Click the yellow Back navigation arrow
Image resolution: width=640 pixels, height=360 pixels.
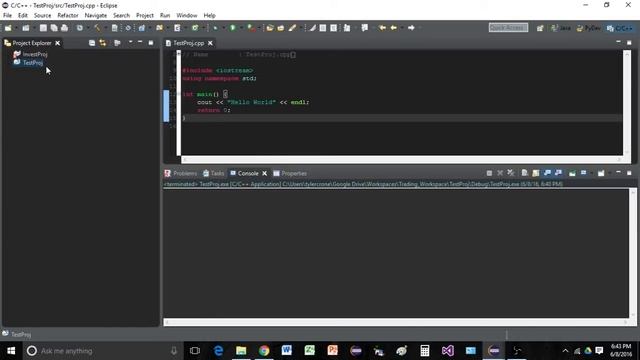[393, 28]
